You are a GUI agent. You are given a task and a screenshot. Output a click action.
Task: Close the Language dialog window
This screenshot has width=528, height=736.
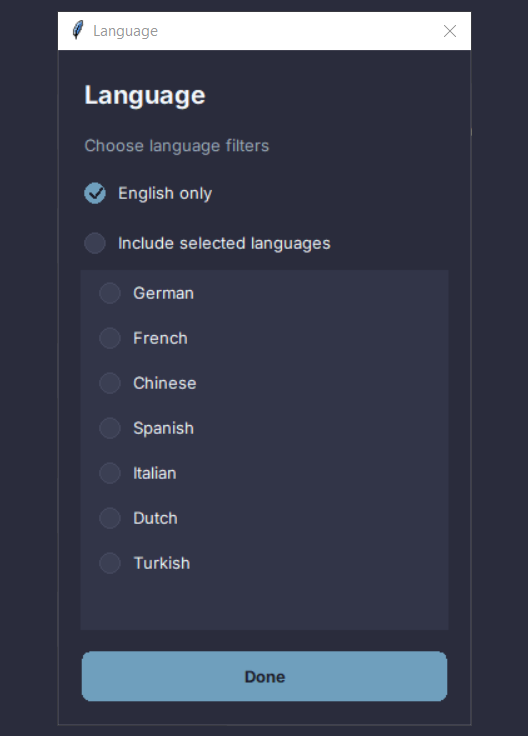click(450, 31)
